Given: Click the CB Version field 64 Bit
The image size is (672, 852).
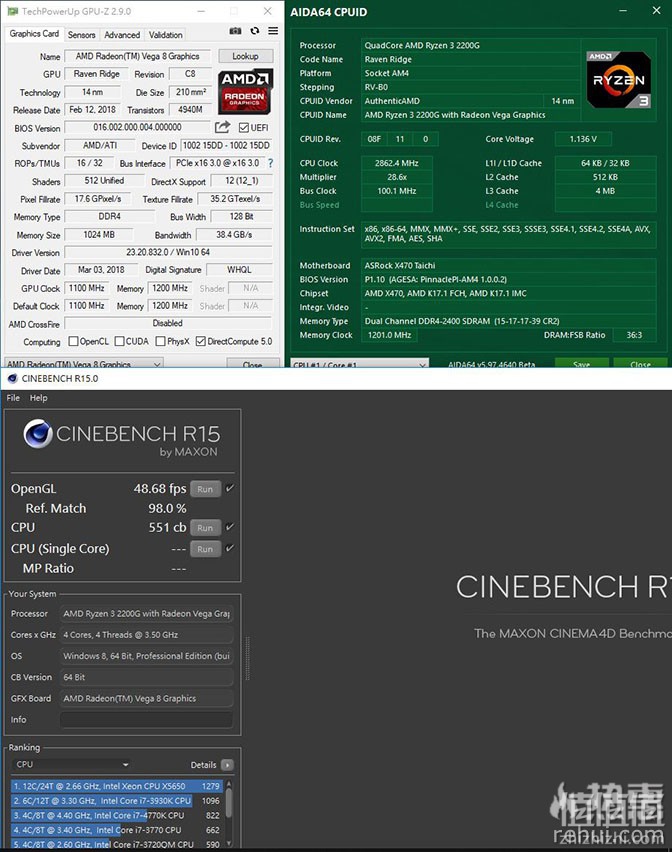Looking at the screenshot, I should [147, 677].
